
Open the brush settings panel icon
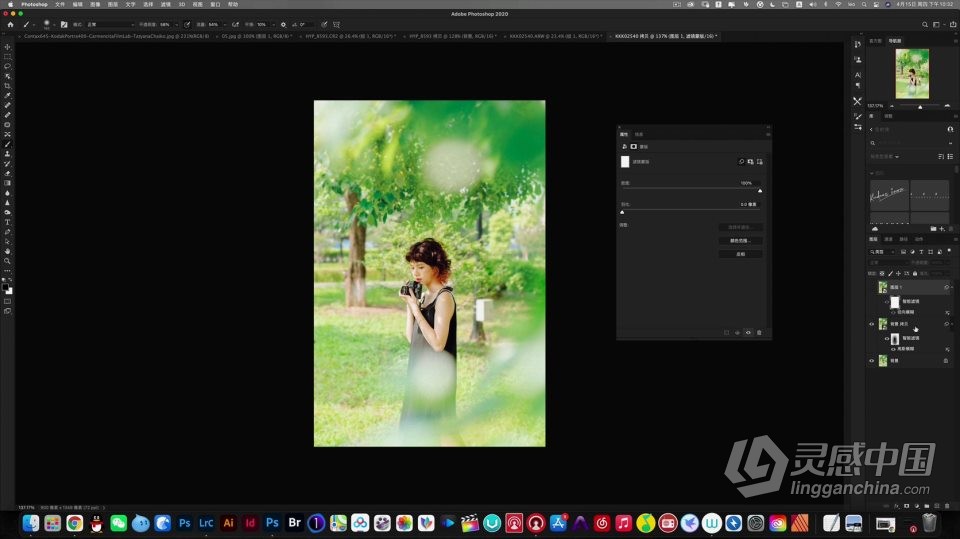(64, 24)
